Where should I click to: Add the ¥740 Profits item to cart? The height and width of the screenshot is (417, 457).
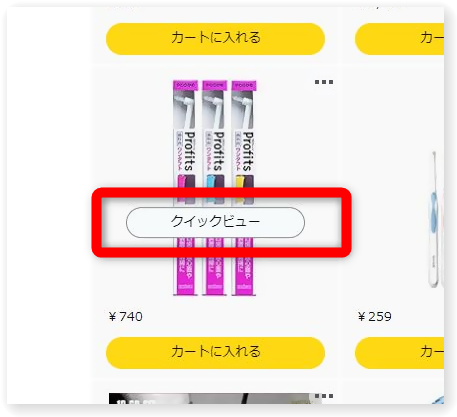(x=215, y=353)
